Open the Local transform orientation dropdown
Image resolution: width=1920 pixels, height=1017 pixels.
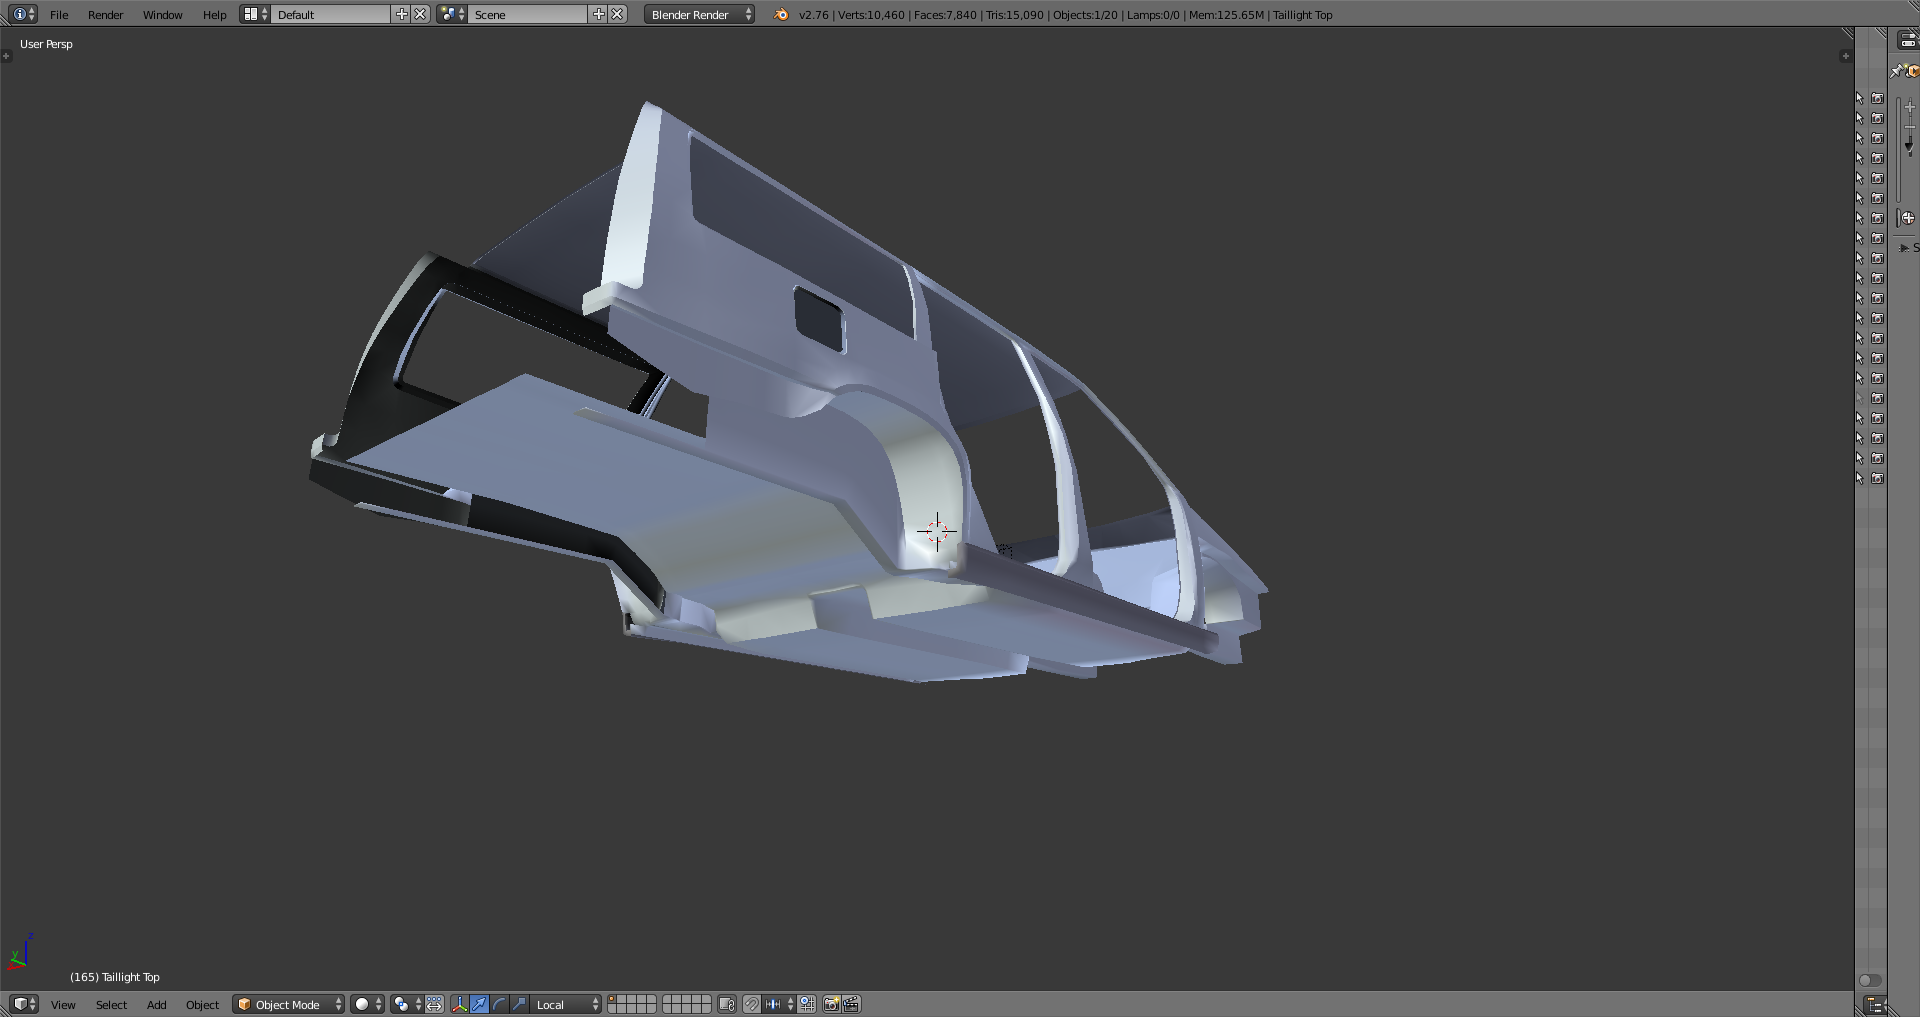pos(566,1004)
